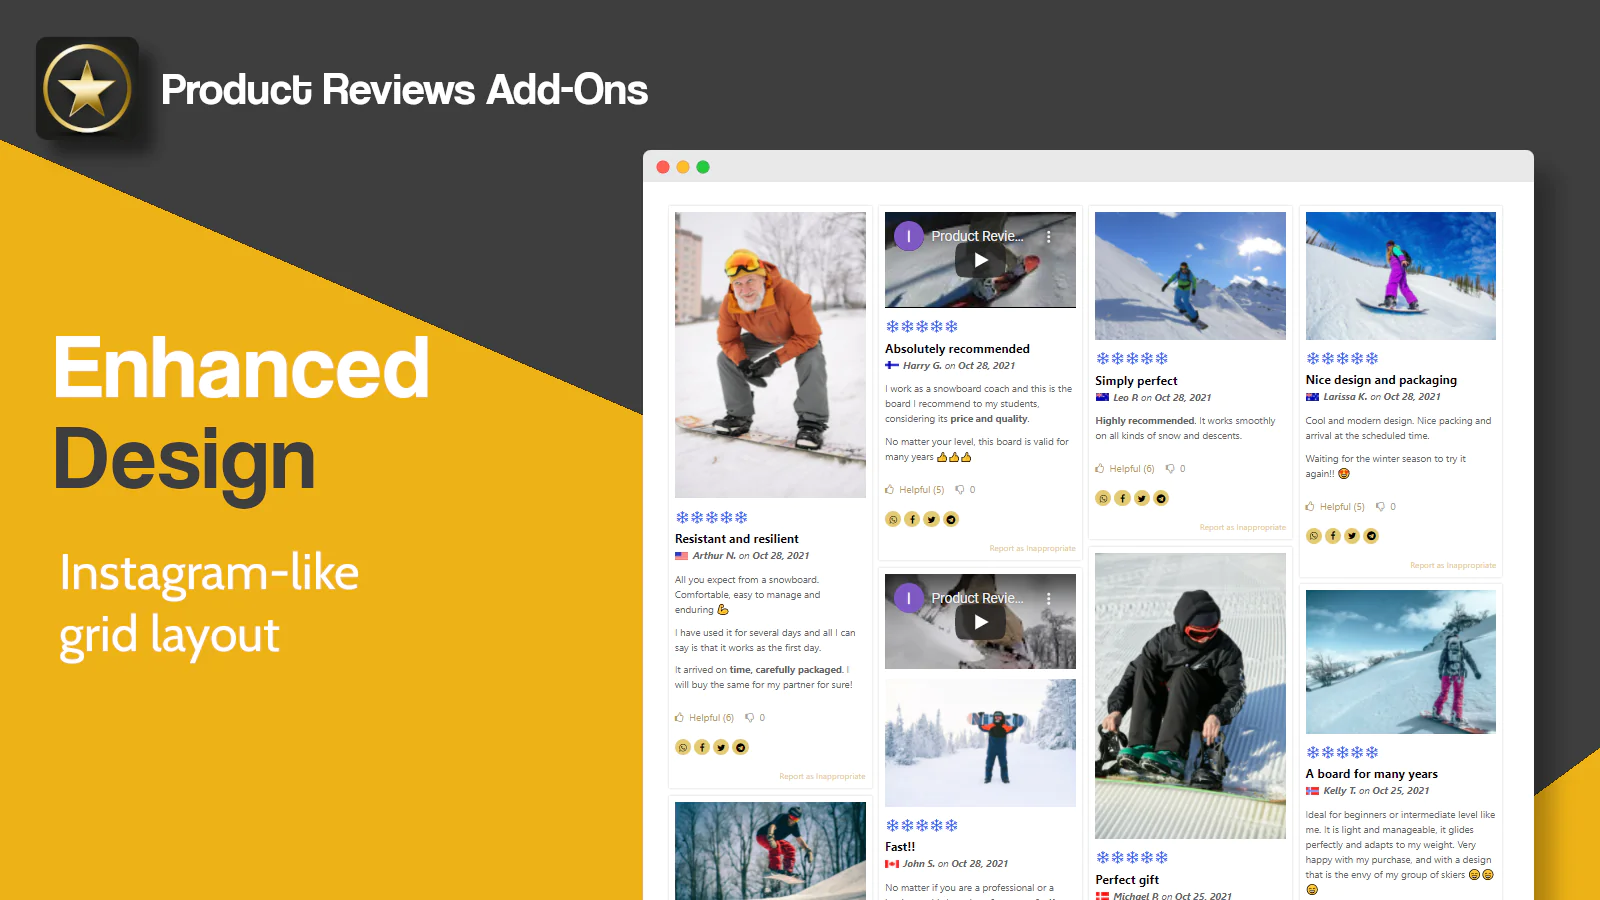
Task: Play the video in the Fast!! review
Action: [980, 622]
